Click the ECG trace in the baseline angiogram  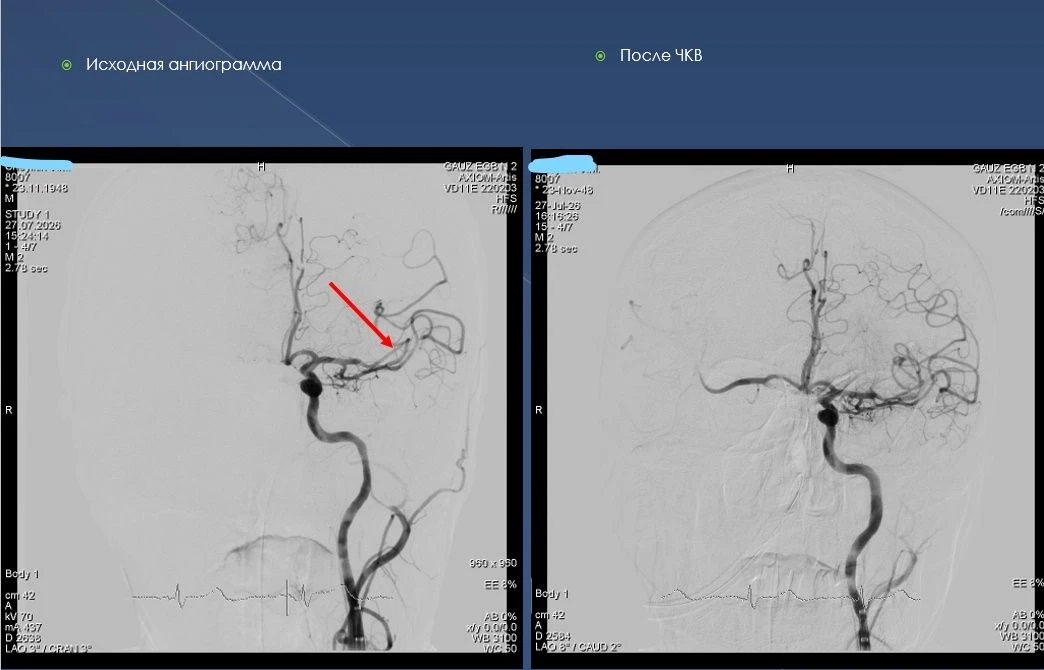263,595
